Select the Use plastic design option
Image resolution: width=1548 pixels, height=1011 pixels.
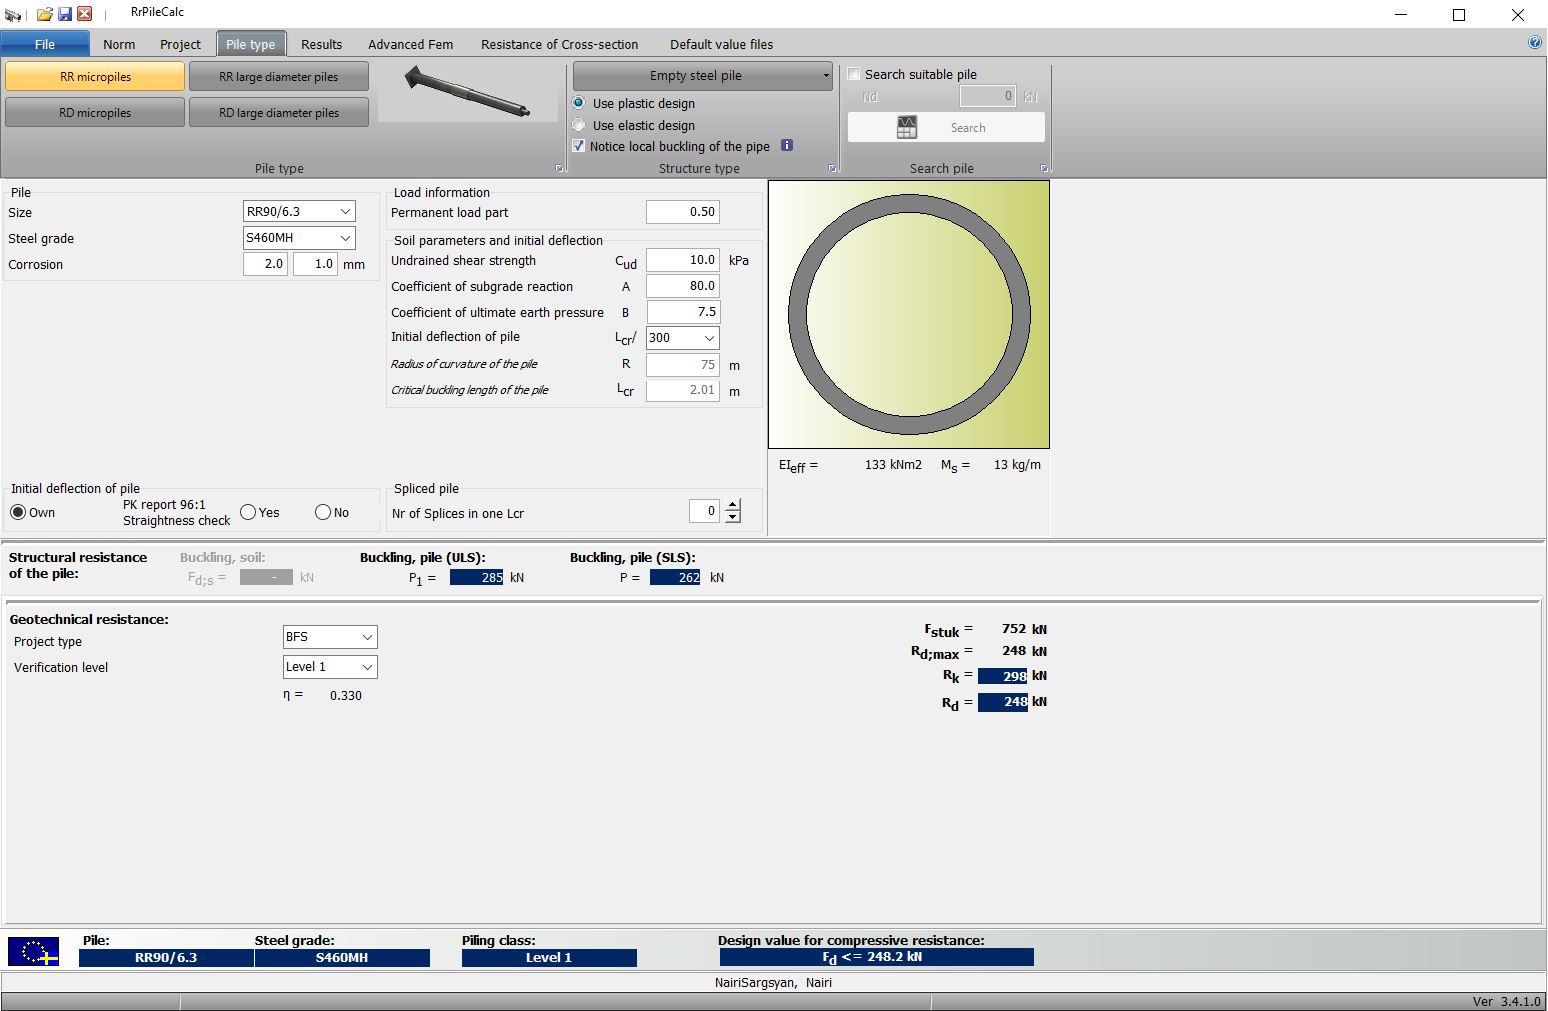579,103
